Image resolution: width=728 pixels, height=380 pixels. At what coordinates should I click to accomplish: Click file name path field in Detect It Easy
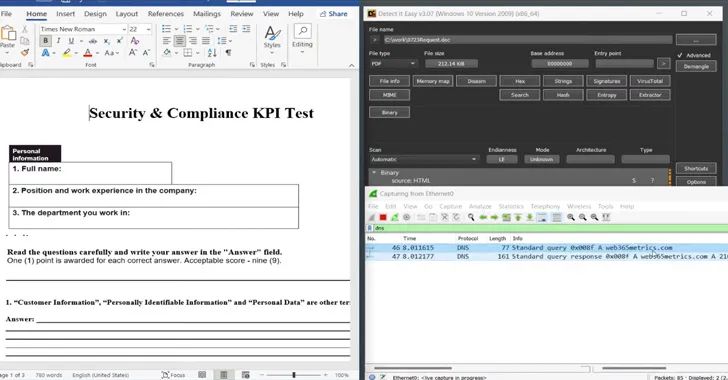tap(527, 39)
